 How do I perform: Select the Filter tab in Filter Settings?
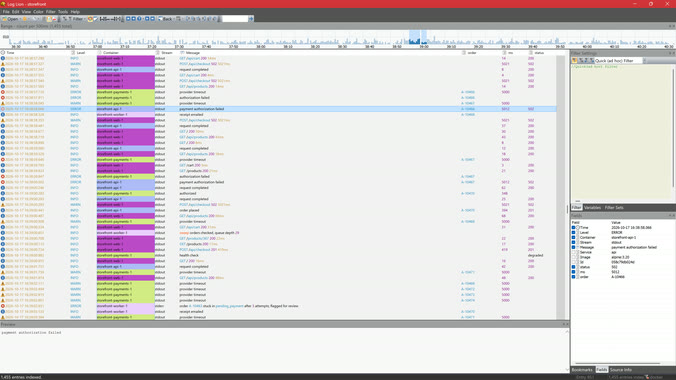(576, 207)
